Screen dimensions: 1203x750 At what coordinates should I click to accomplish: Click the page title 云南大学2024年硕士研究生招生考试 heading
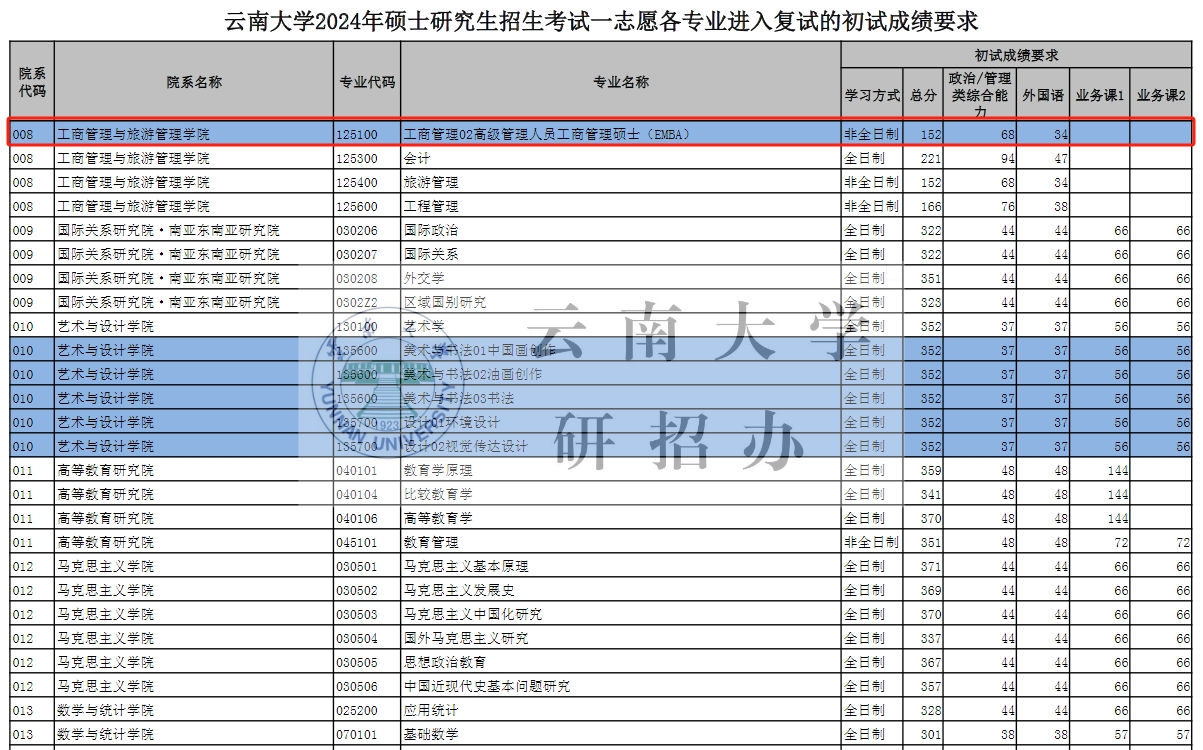[x=601, y=20]
